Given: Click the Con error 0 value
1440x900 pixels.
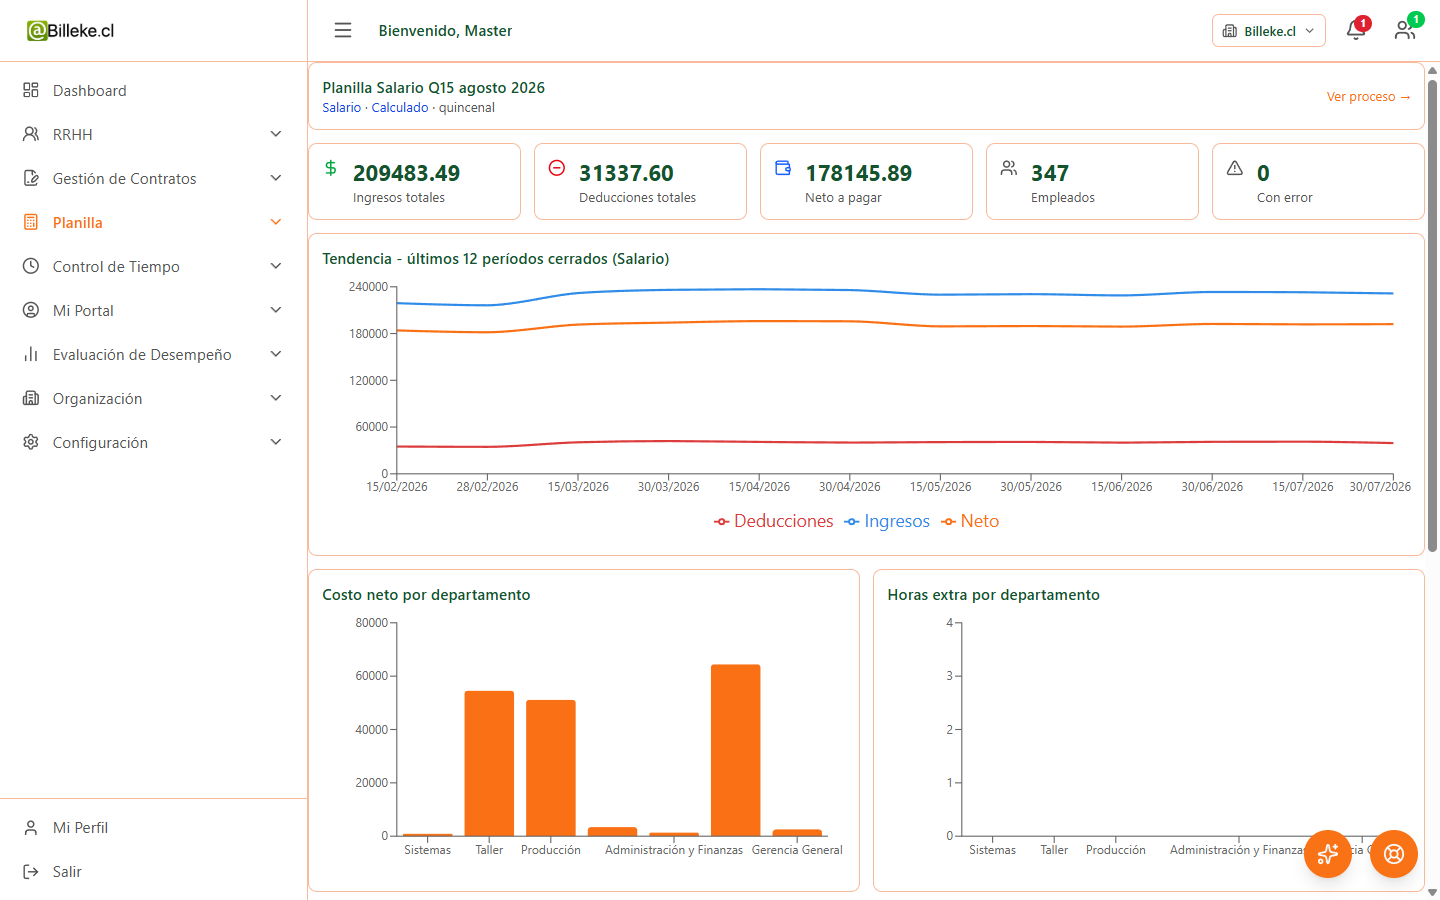Looking at the screenshot, I should (1263, 173).
